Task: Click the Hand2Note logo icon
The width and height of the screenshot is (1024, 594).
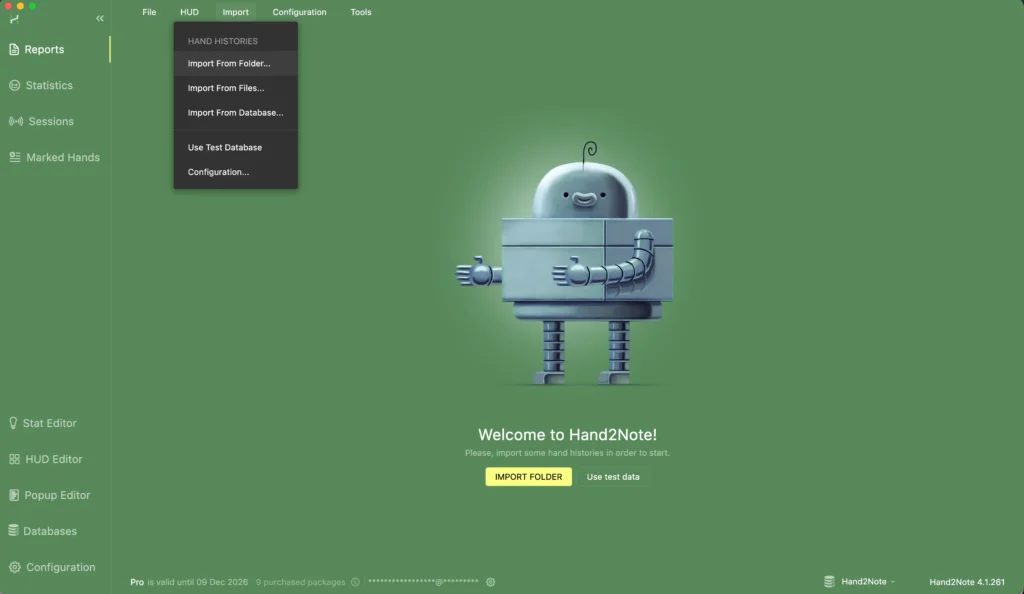Action: (x=14, y=19)
